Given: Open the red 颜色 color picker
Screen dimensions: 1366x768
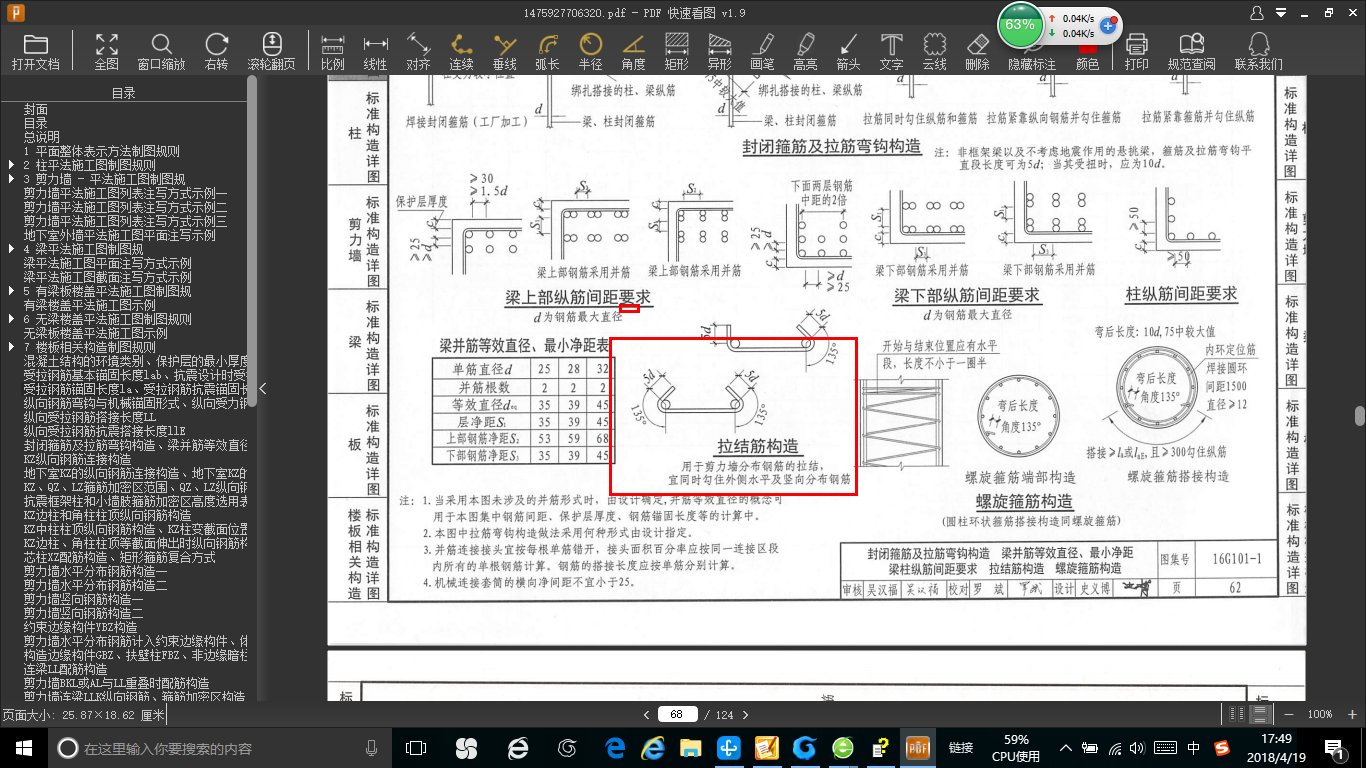Looking at the screenshot, I should pyautogui.click(x=1087, y=57).
